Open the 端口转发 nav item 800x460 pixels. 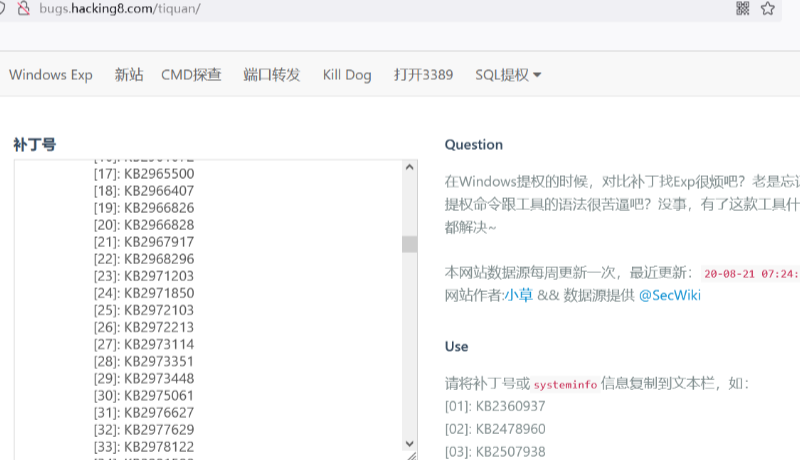coord(271,75)
